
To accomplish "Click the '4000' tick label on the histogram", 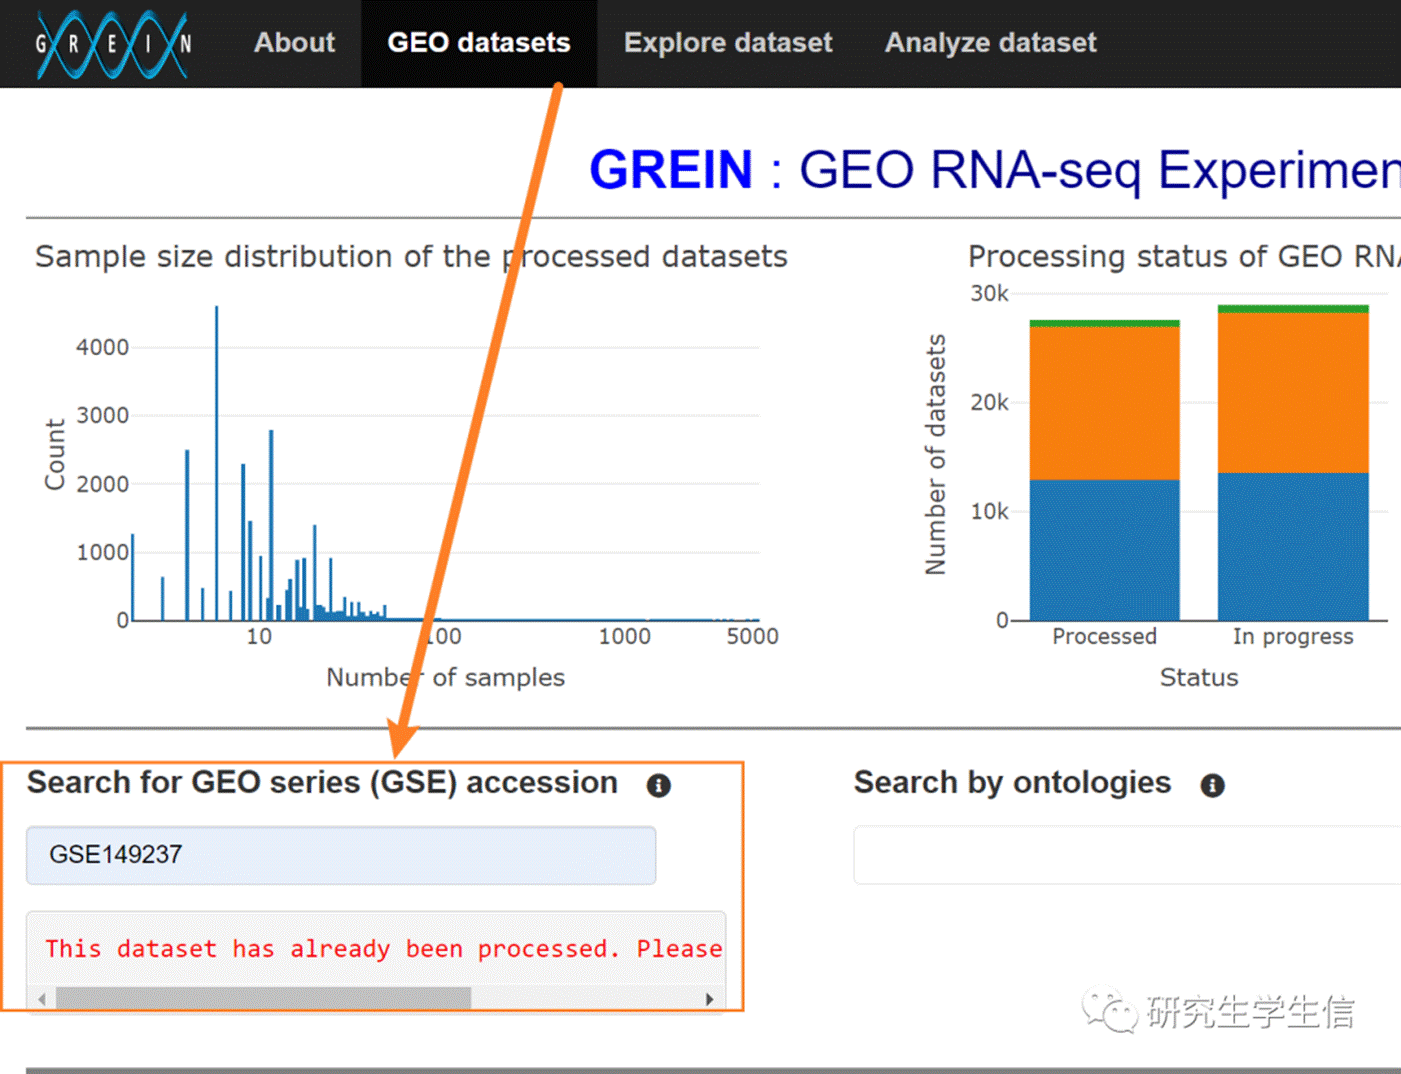I will [x=102, y=347].
